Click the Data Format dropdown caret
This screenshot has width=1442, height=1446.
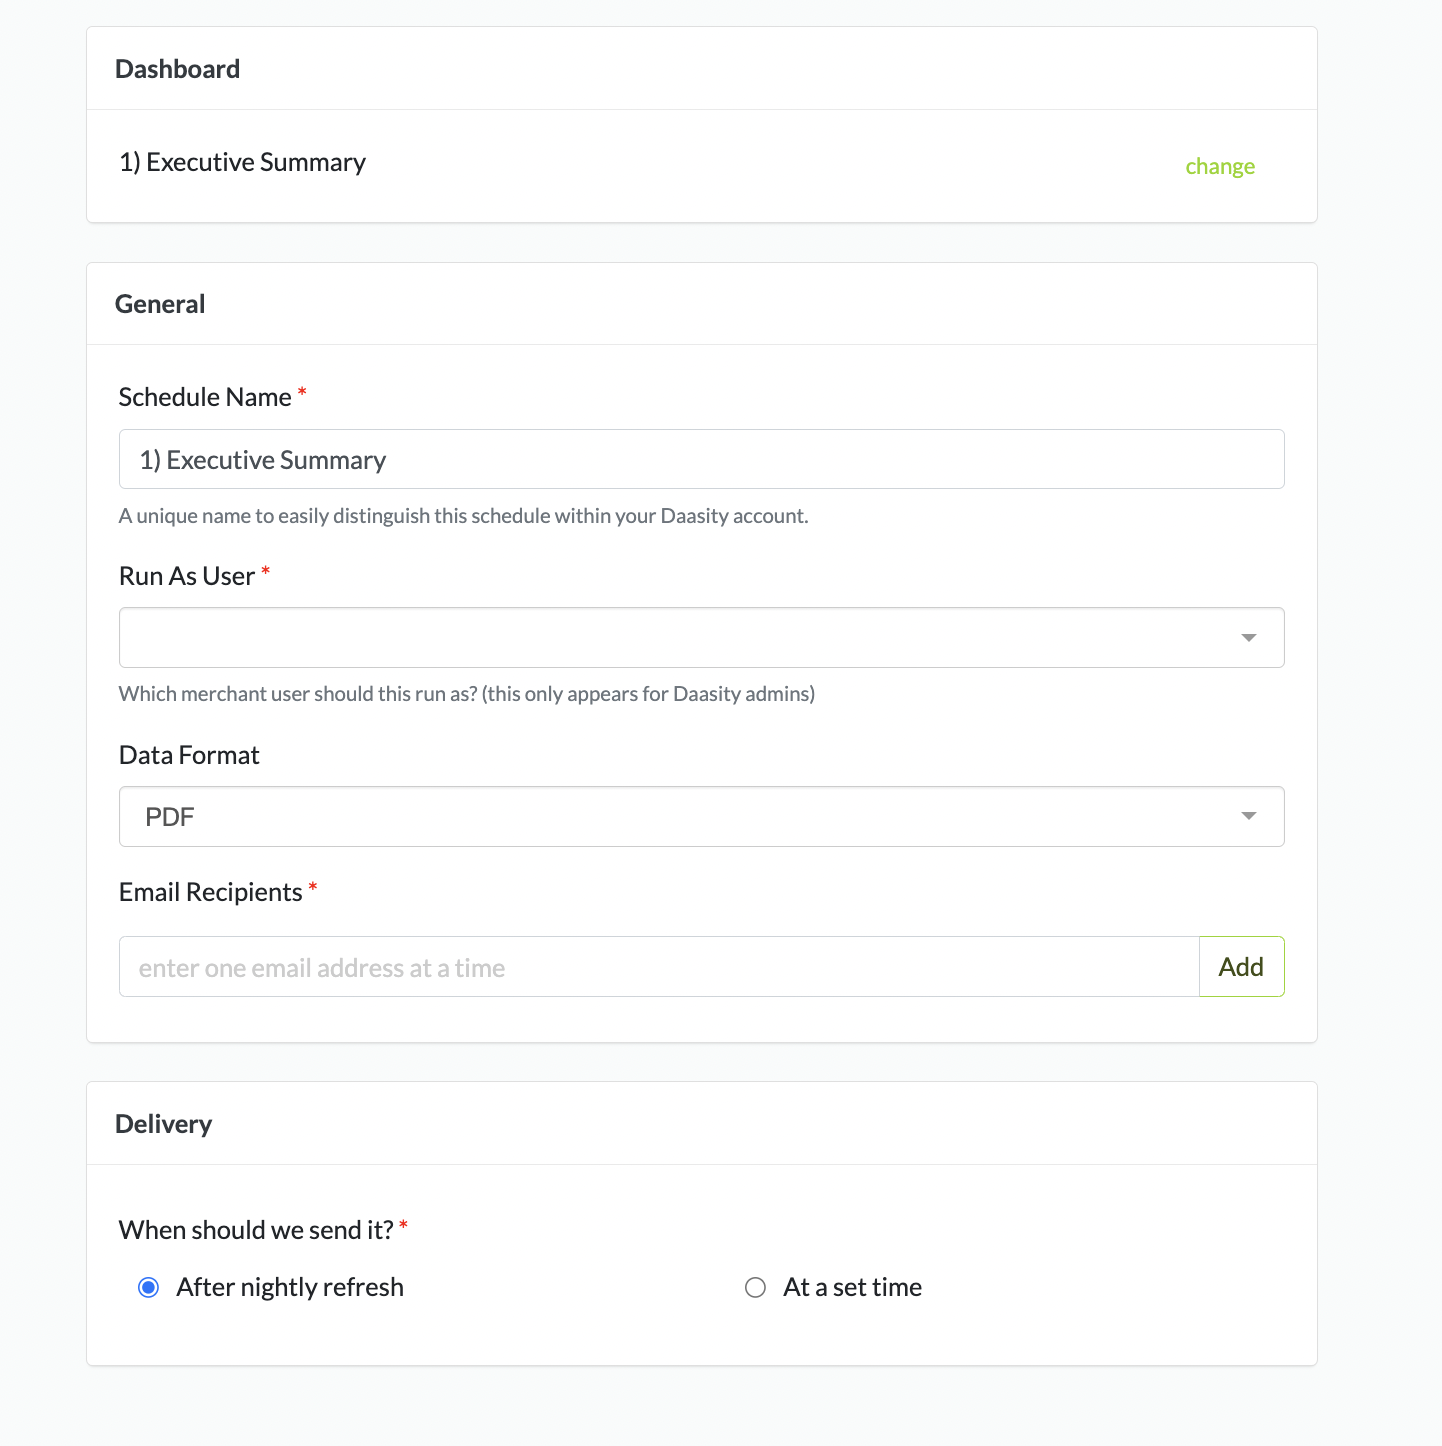coord(1248,817)
